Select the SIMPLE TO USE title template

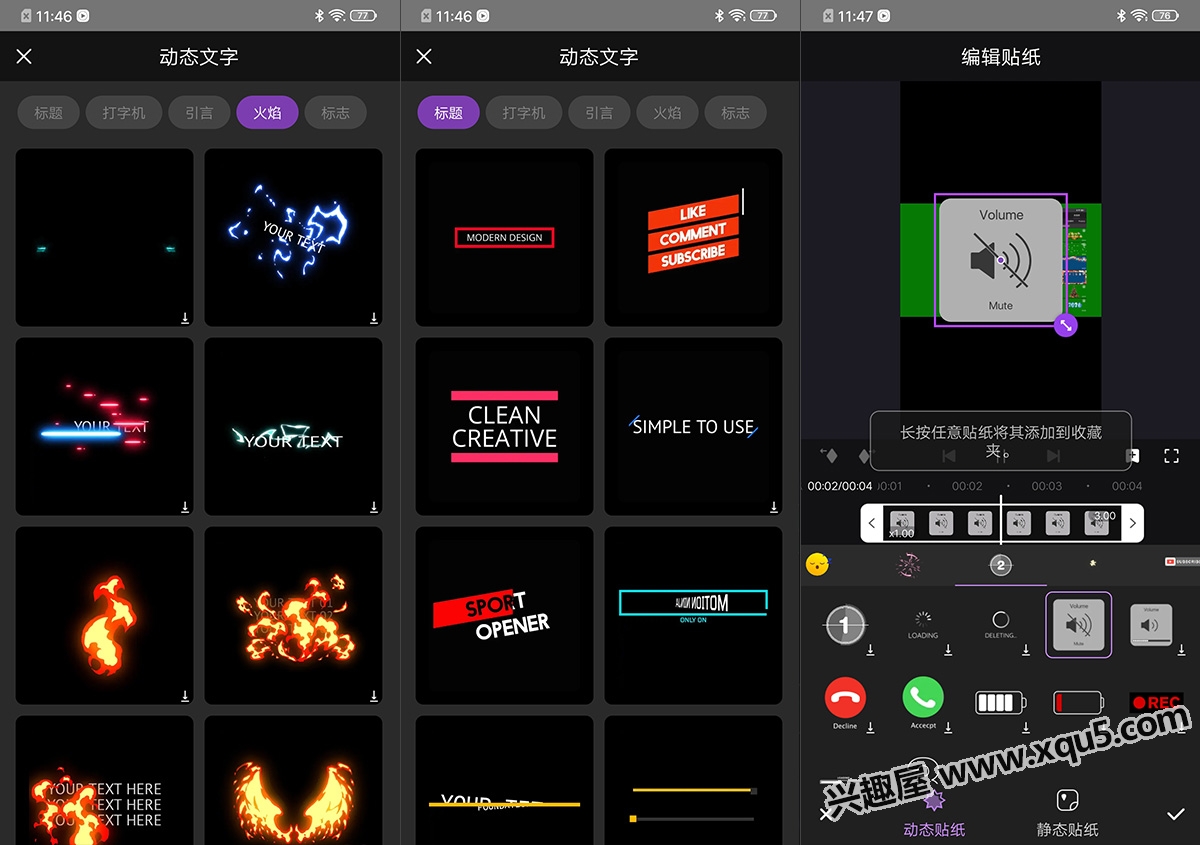[x=693, y=426]
